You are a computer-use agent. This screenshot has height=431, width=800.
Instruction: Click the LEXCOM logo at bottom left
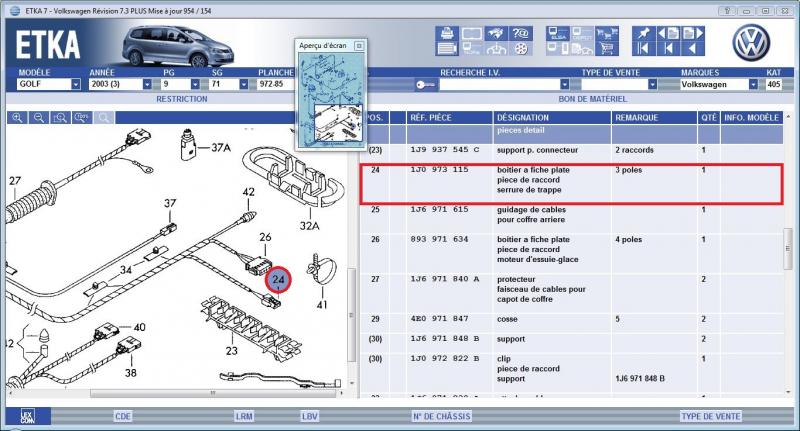click(x=28, y=416)
